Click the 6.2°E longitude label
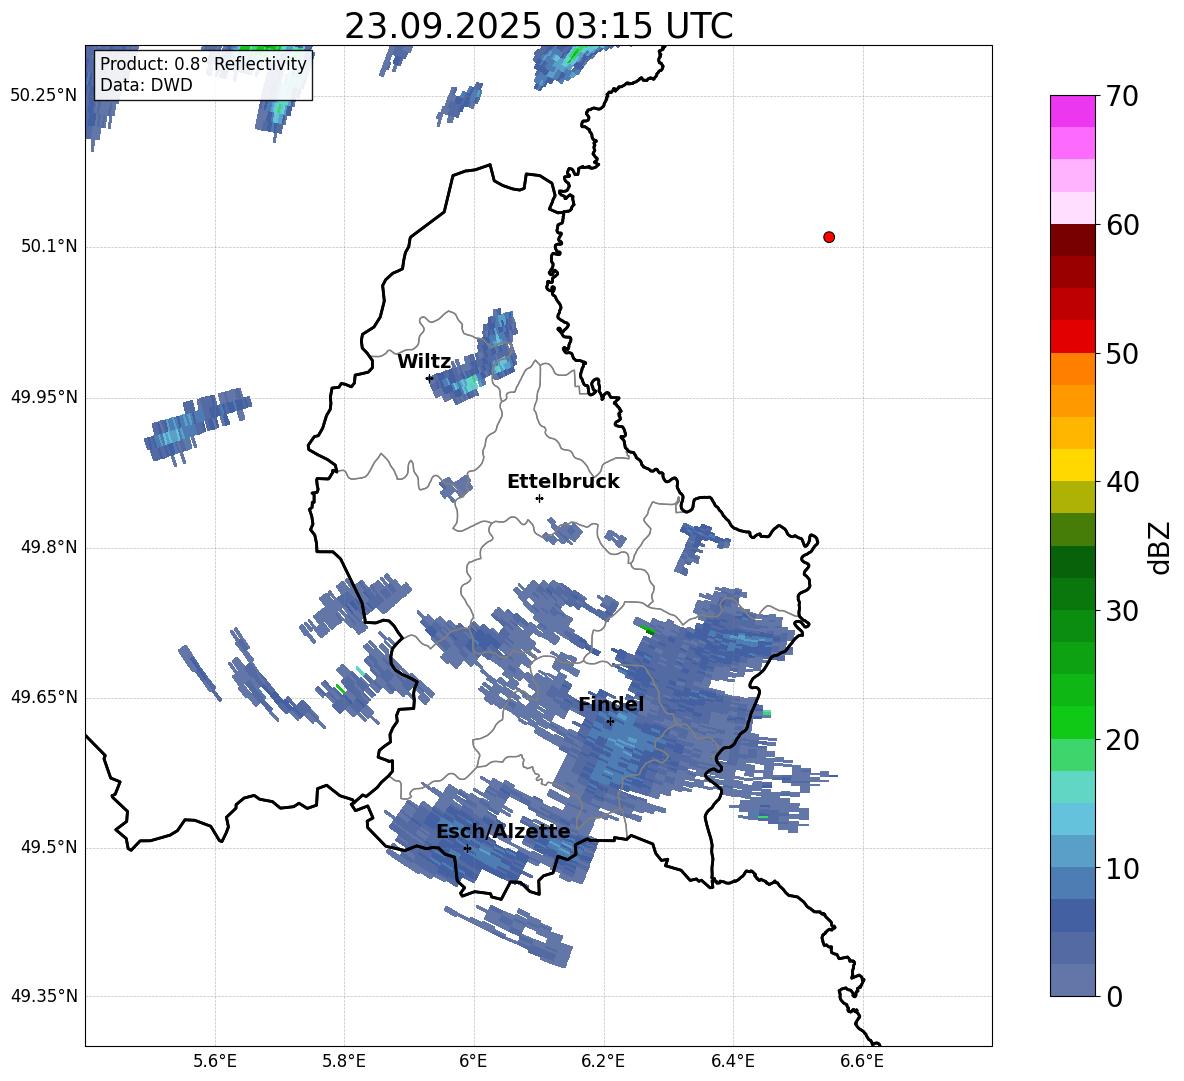Viewport: 1184px width, 1081px height. tap(603, 1061)
